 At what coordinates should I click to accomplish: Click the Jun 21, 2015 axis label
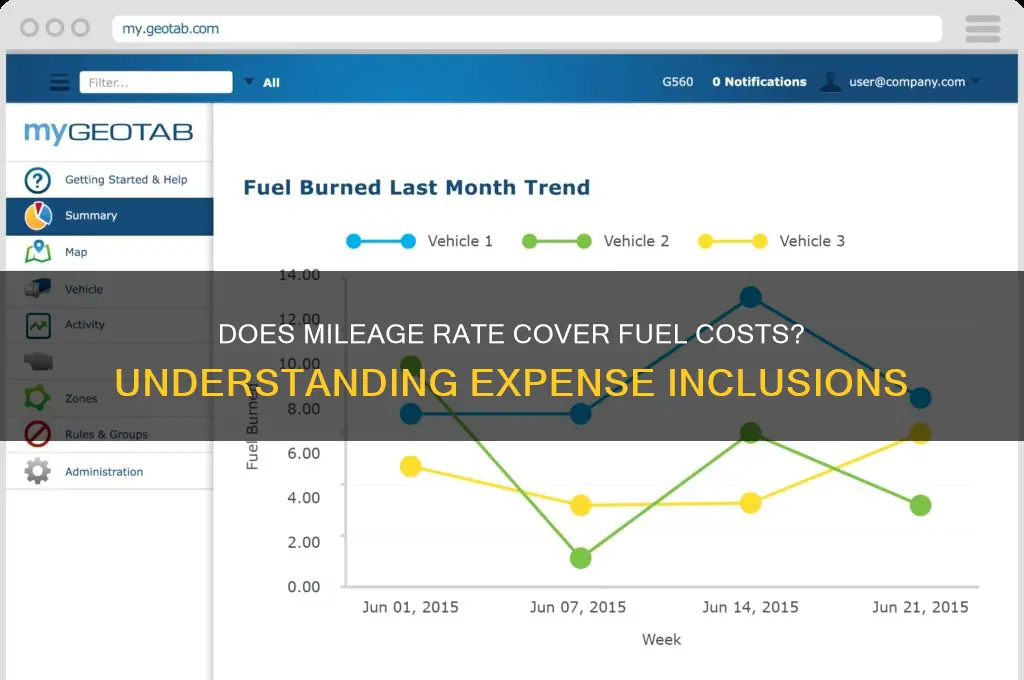[920, 607]
